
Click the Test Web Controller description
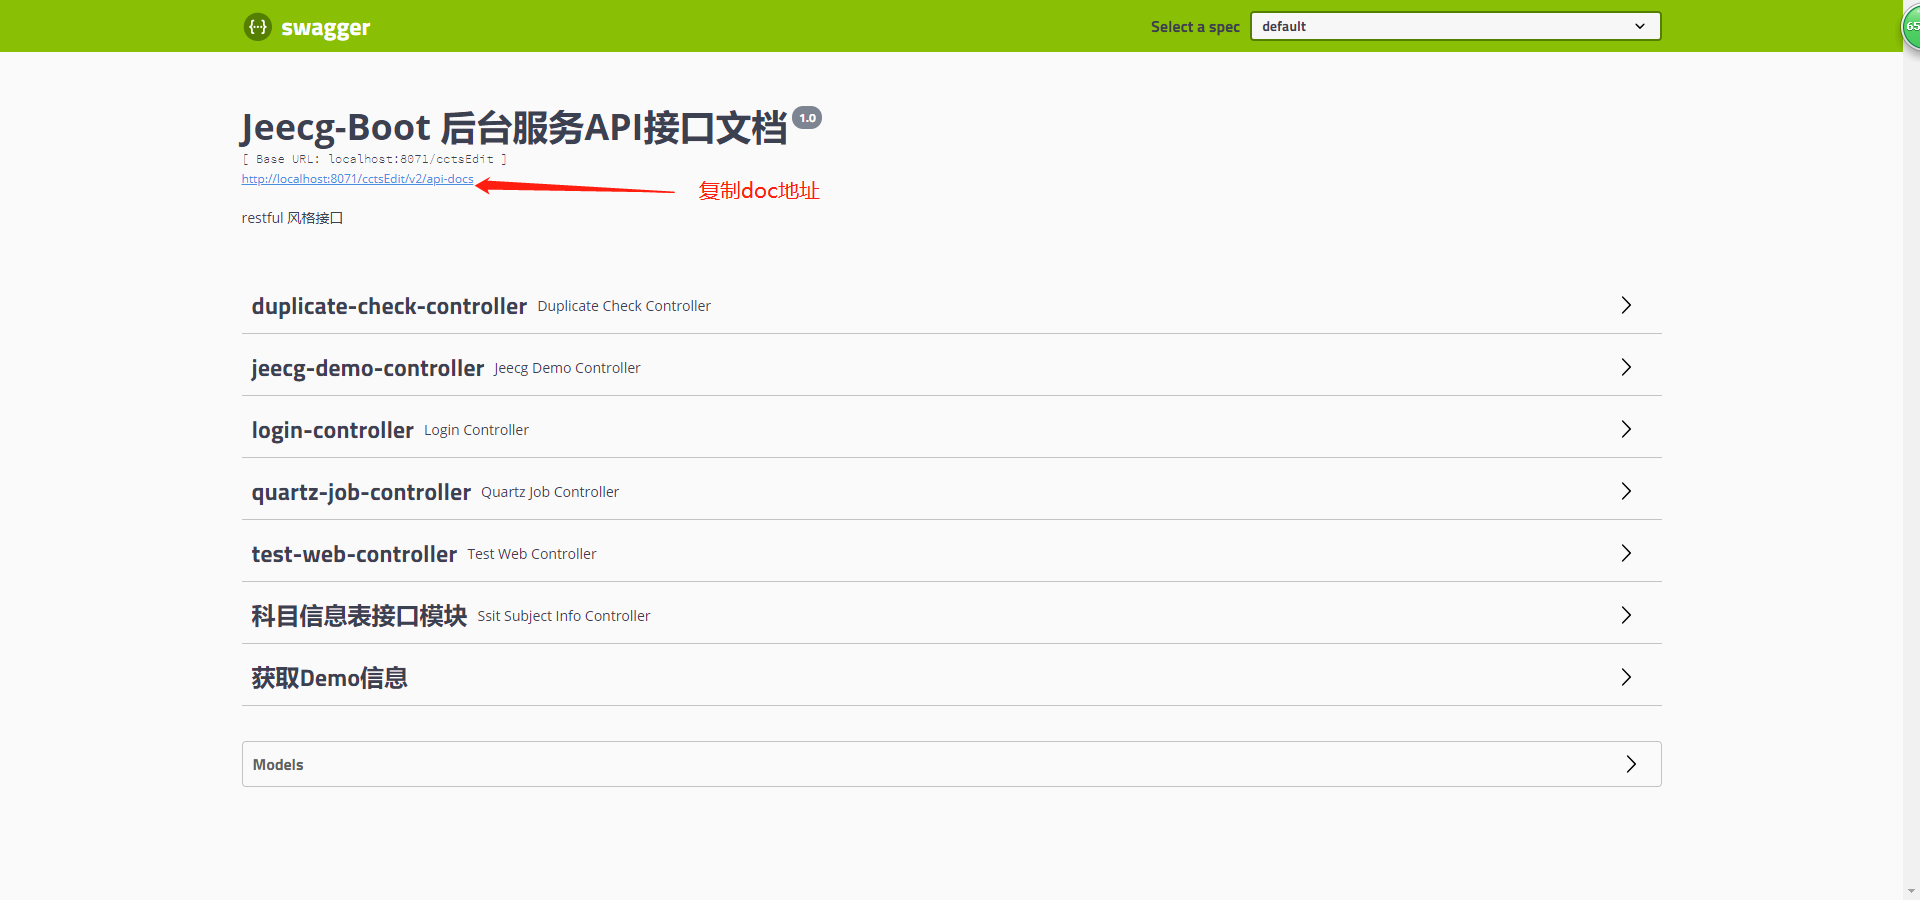532,554
